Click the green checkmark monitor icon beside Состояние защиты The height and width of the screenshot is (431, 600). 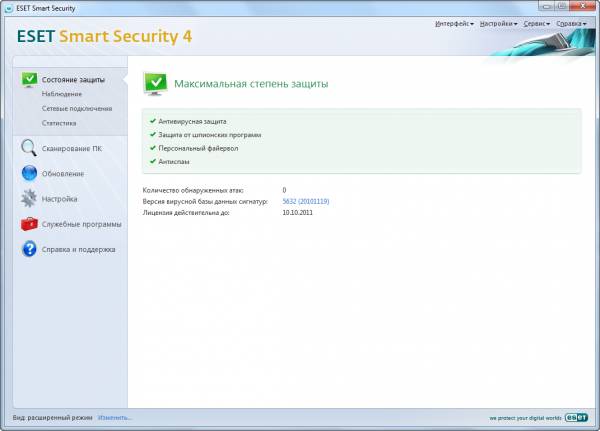pos(29,80)
